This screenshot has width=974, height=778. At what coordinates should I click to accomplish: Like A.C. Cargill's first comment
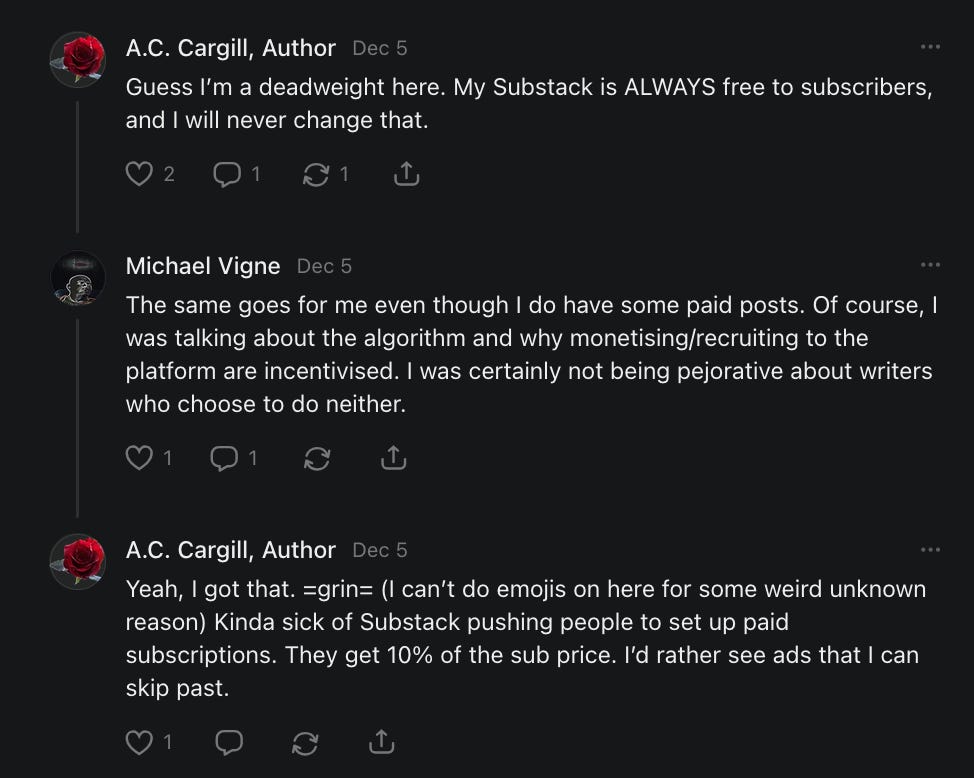coord(138,175)
